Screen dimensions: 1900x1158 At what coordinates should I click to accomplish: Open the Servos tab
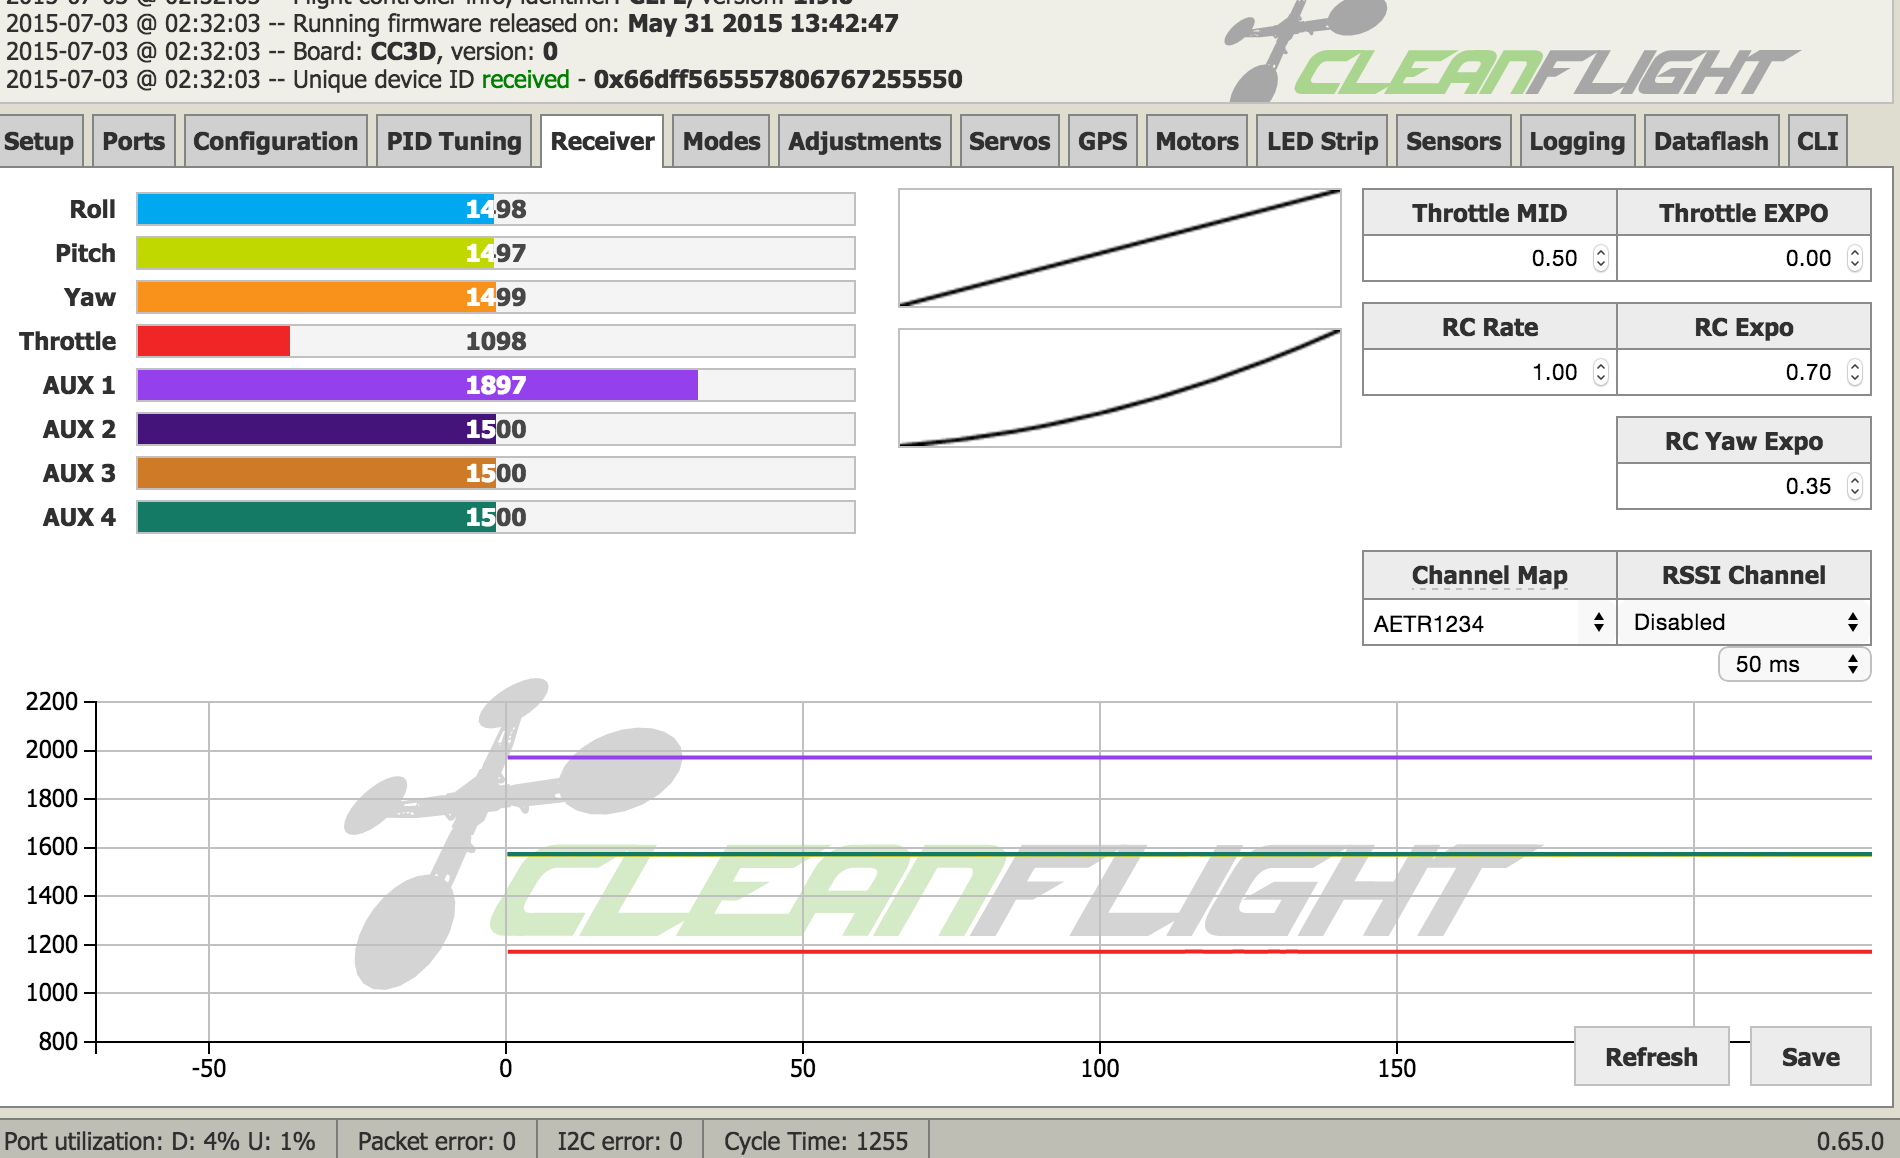click(1009, 141)
